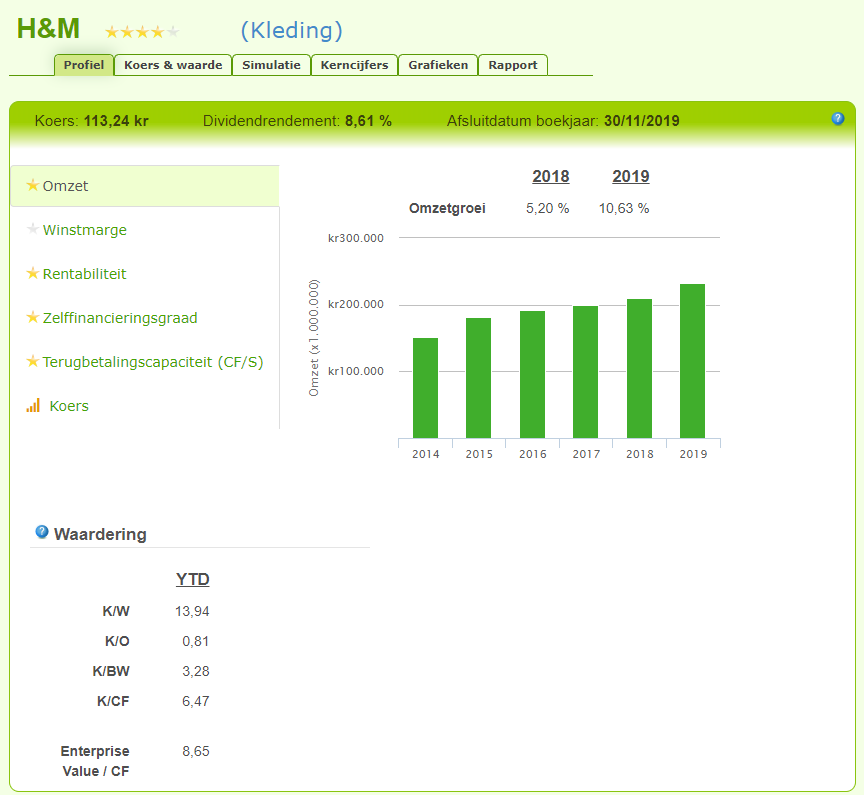Click the K/O value 0,81

(x=196, y=641)
